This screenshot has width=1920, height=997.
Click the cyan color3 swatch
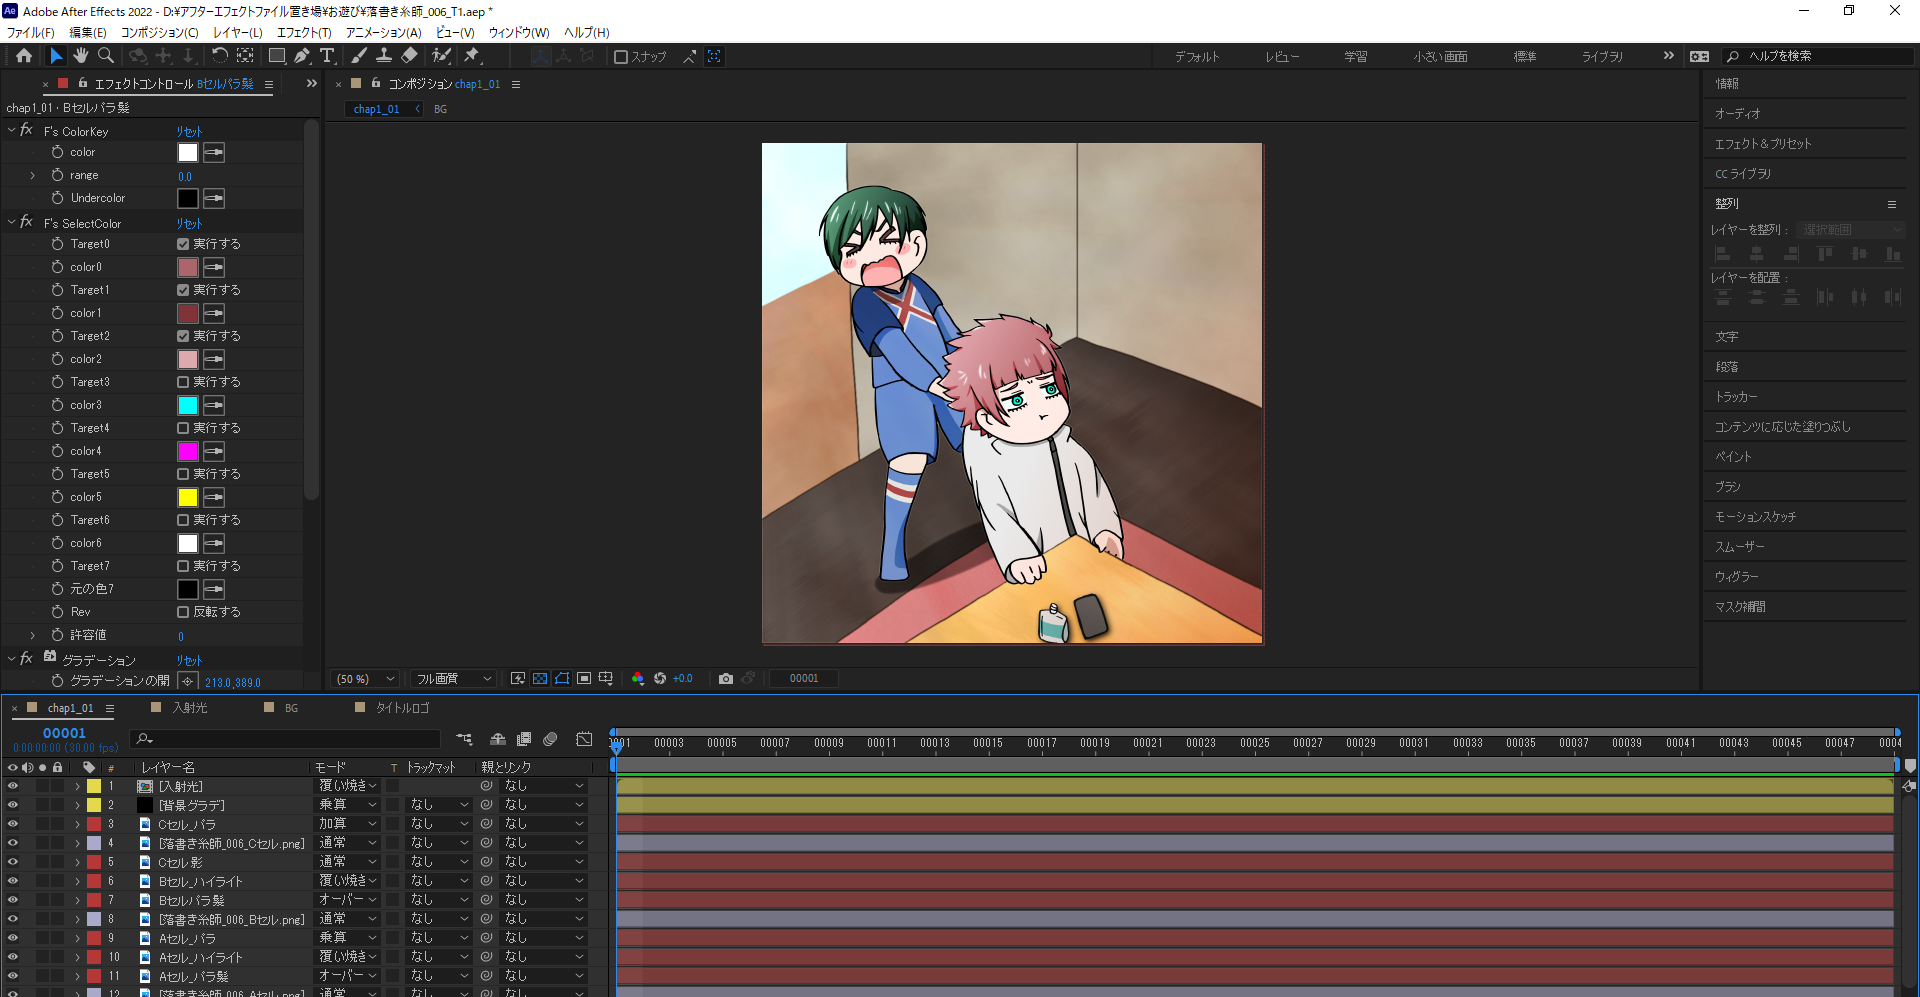(188, 405)
